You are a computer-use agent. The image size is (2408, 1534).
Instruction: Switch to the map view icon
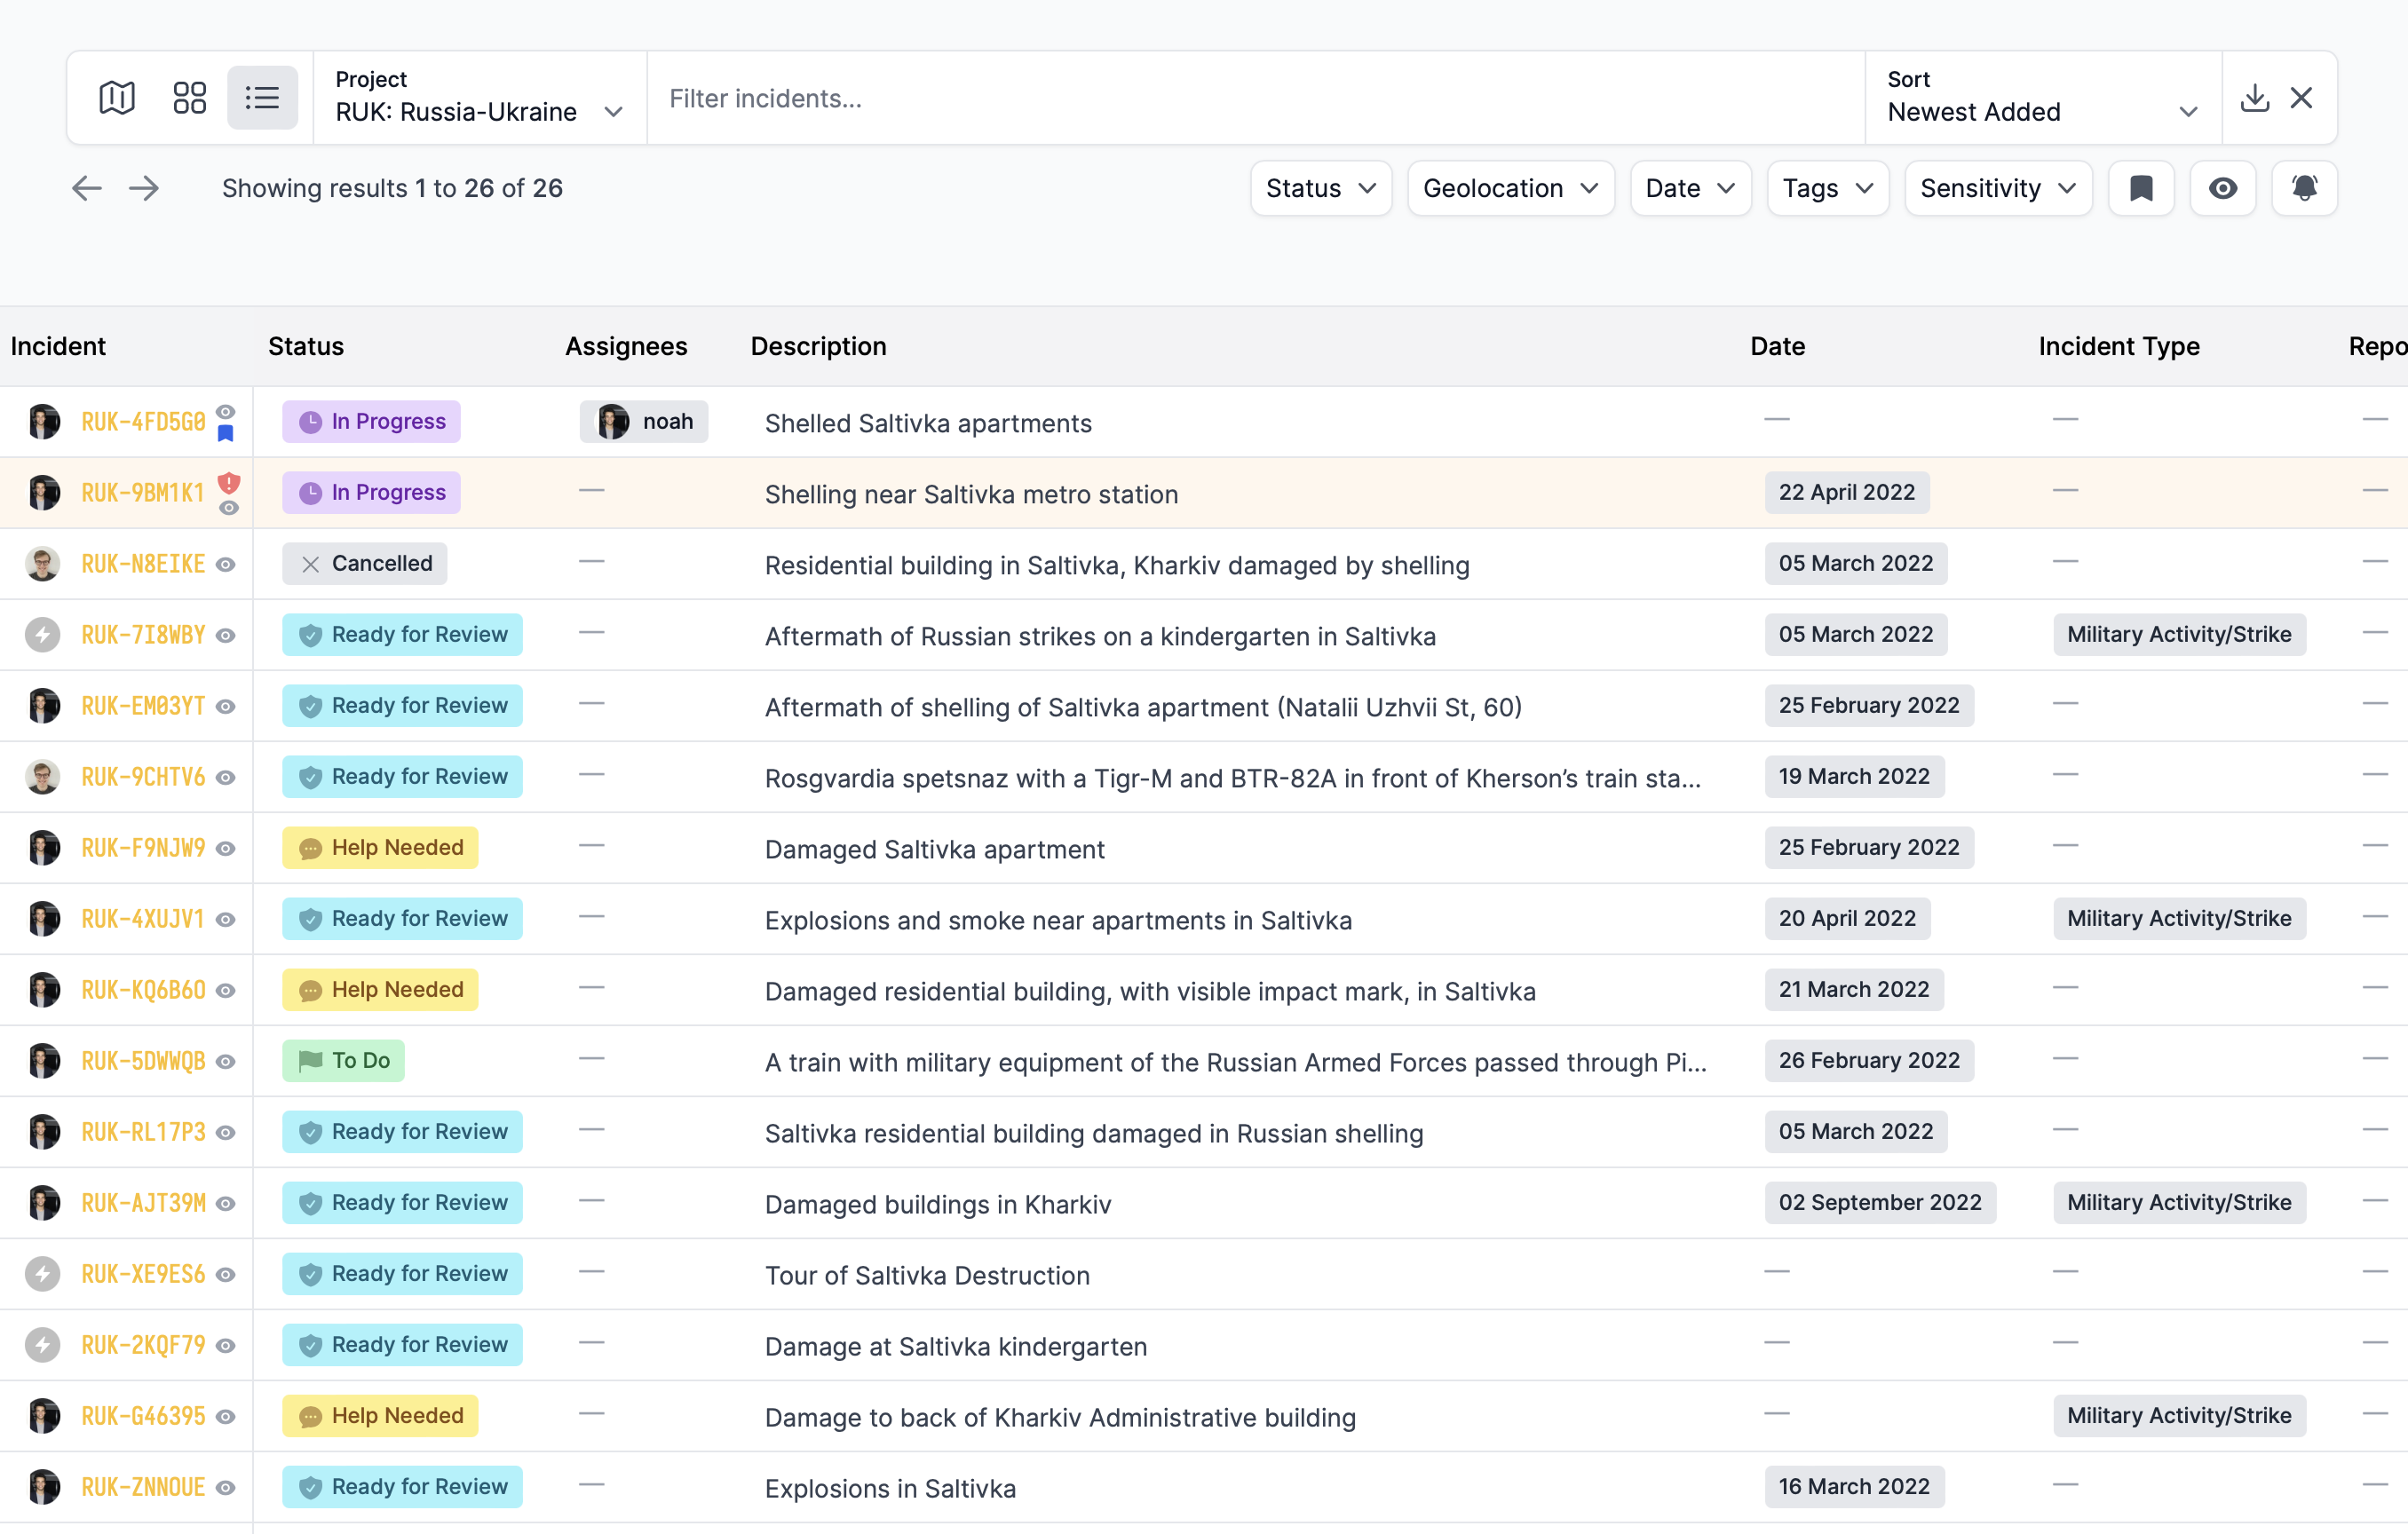click(117, 98)
